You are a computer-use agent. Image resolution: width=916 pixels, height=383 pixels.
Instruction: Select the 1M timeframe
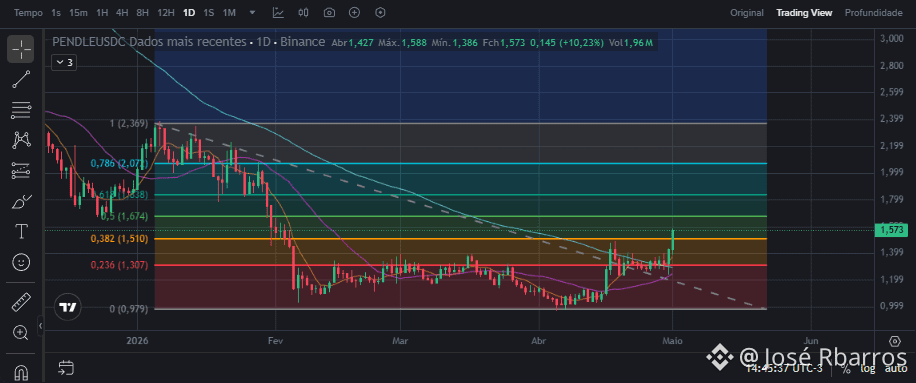[229, 12]
